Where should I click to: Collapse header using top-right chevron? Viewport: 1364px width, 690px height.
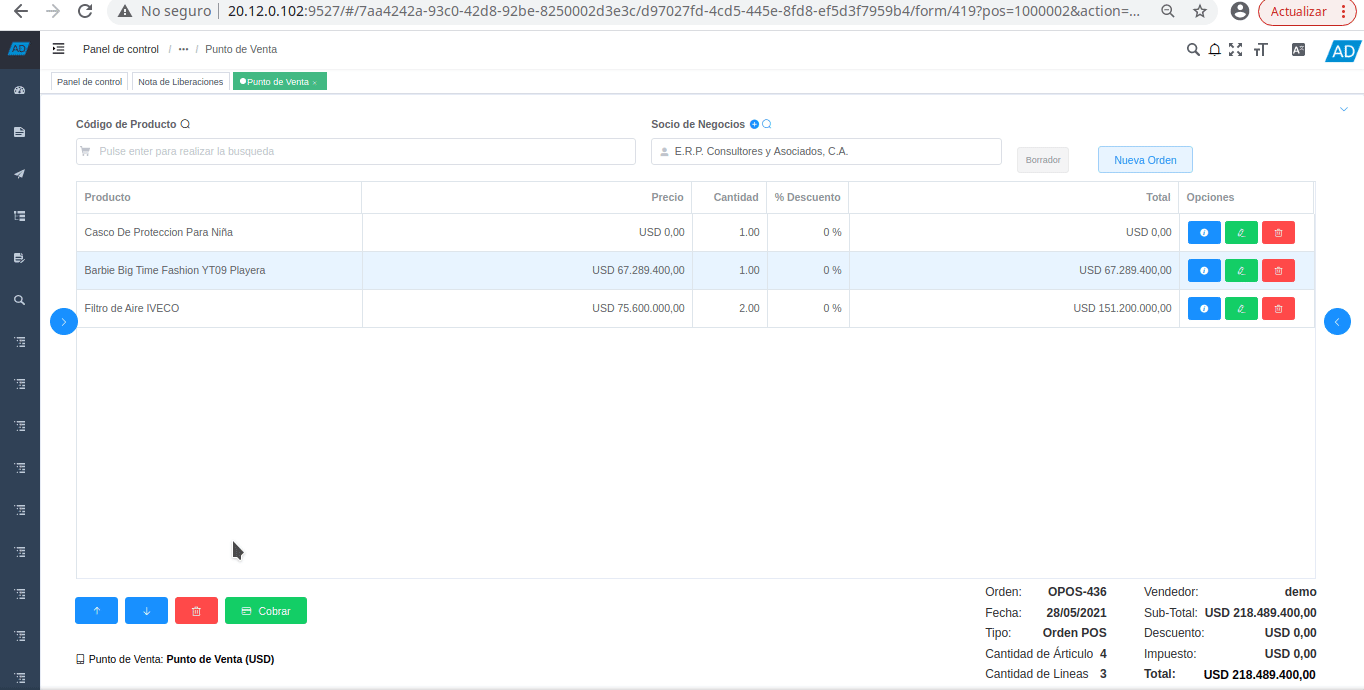pos(1343,109)
